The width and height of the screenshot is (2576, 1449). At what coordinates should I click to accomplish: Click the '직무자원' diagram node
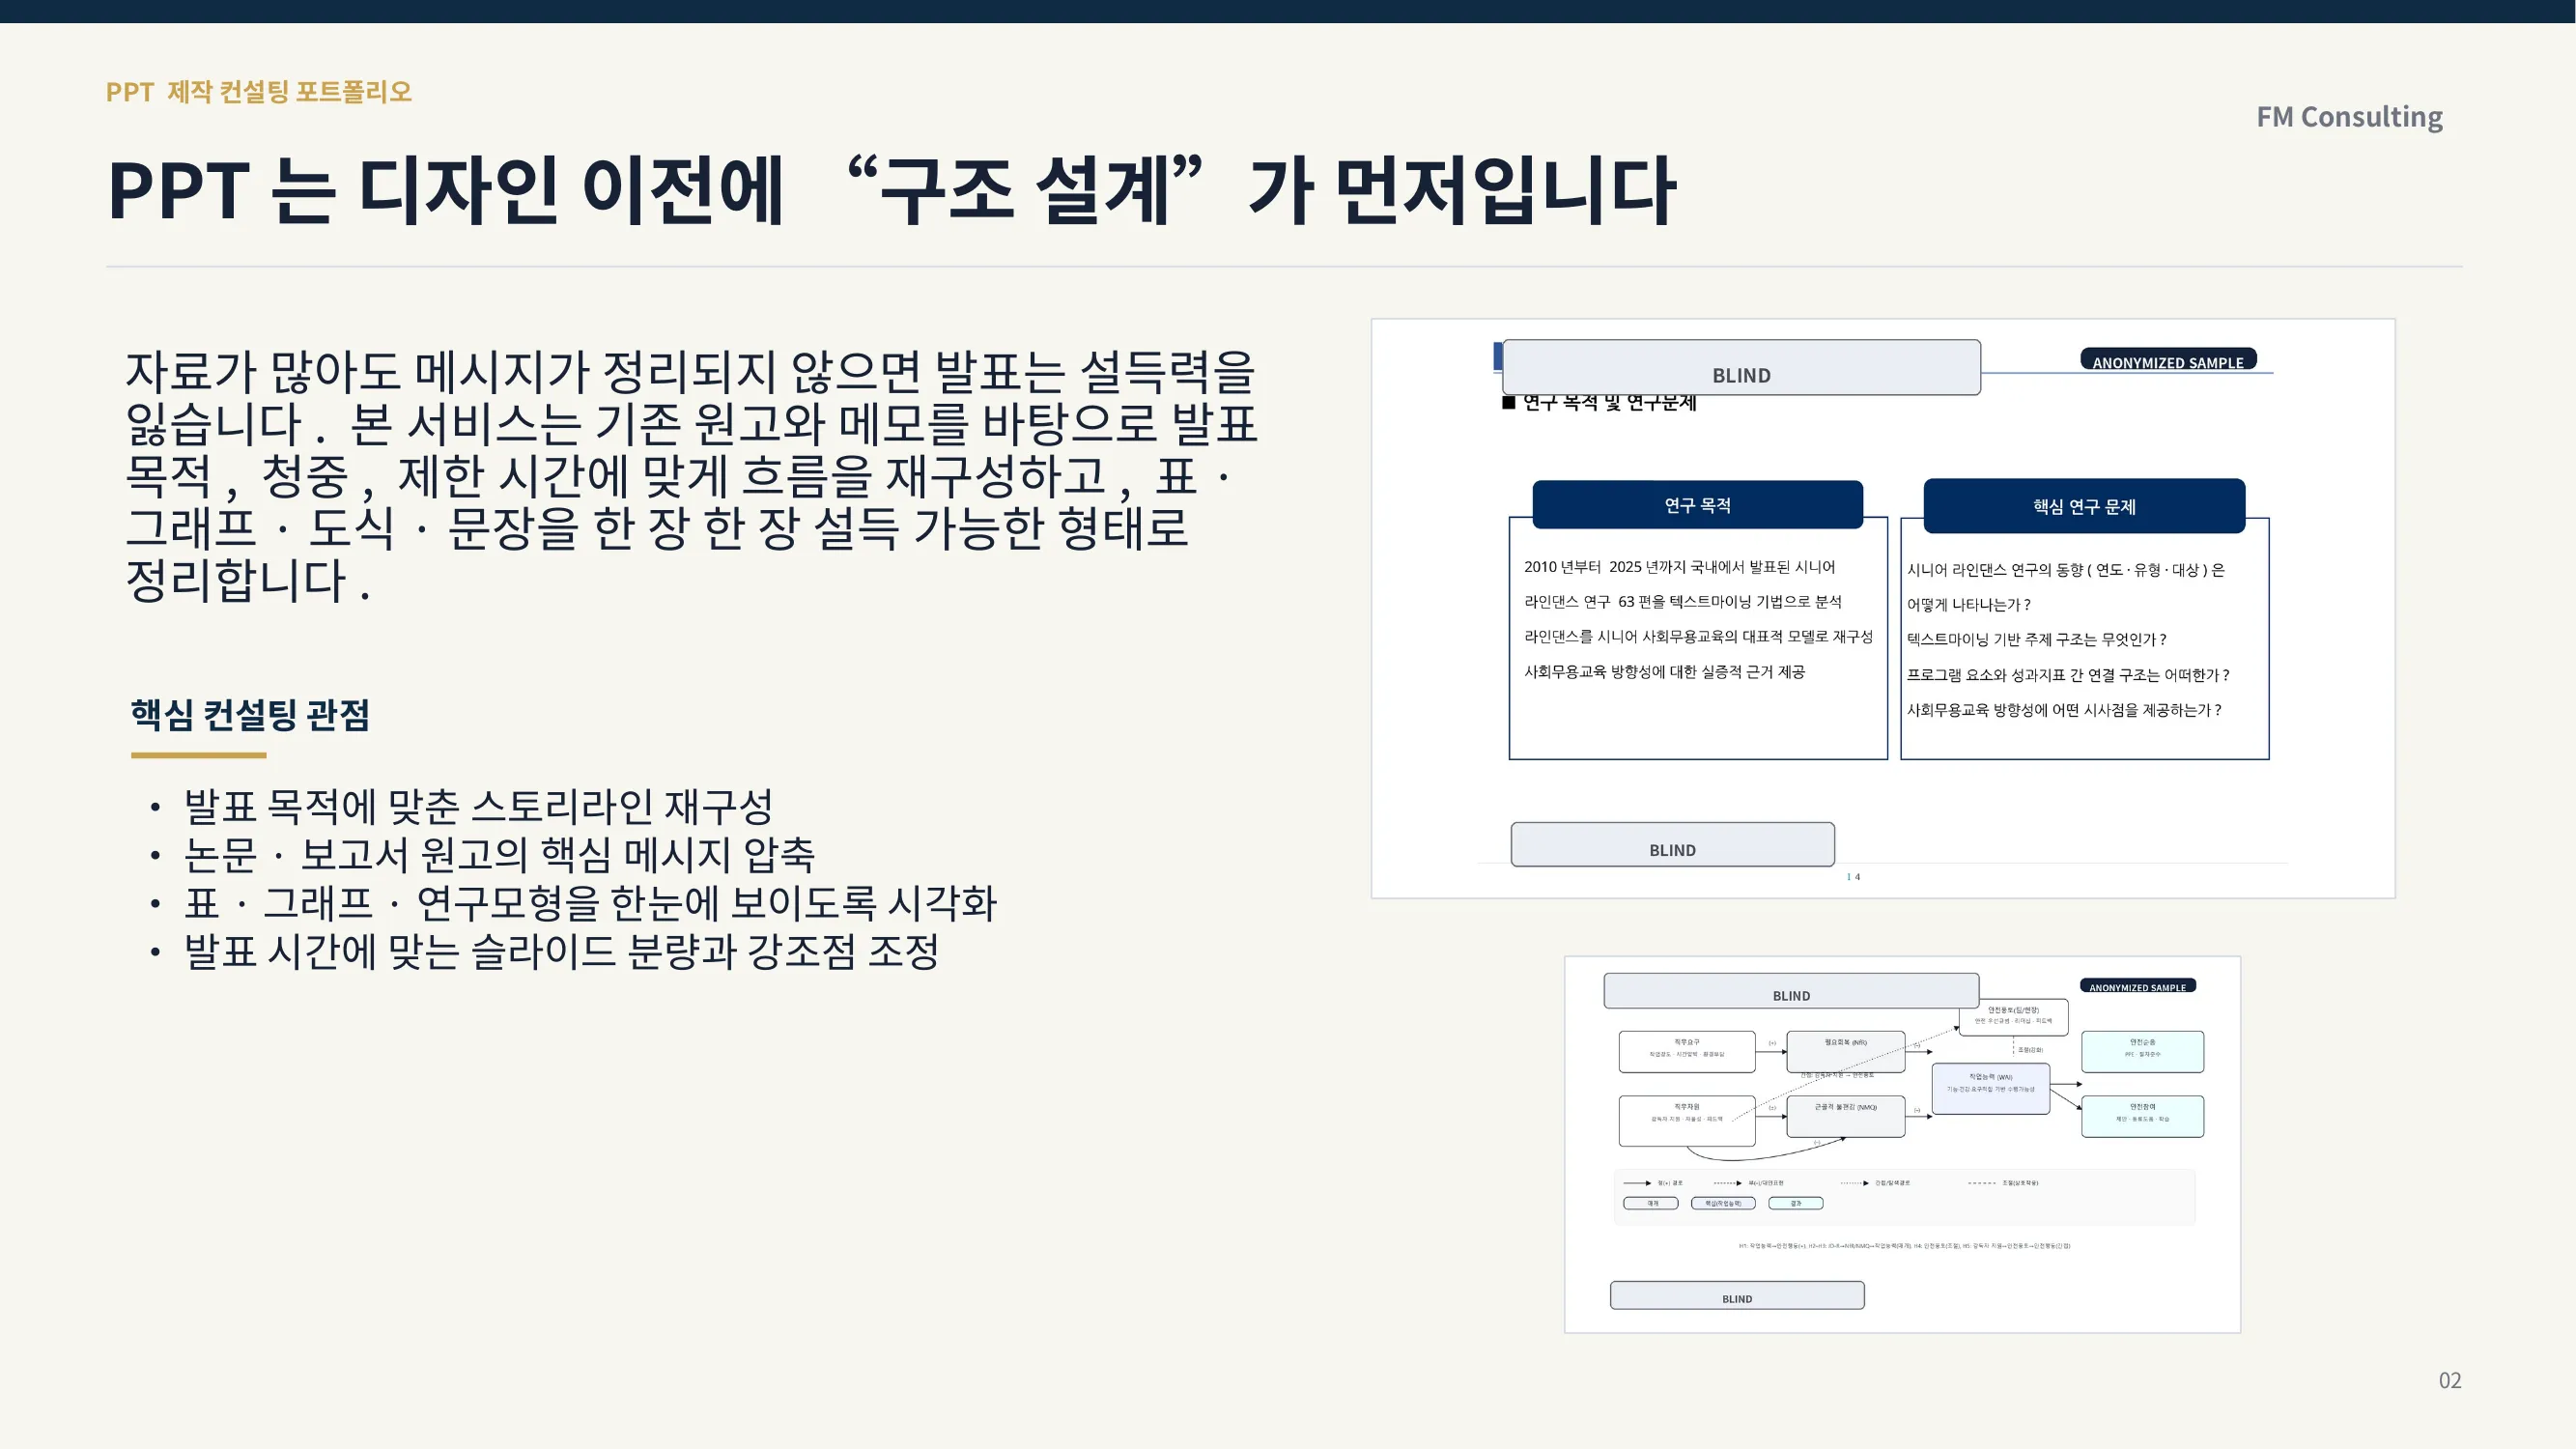tap(1687, 1120)
